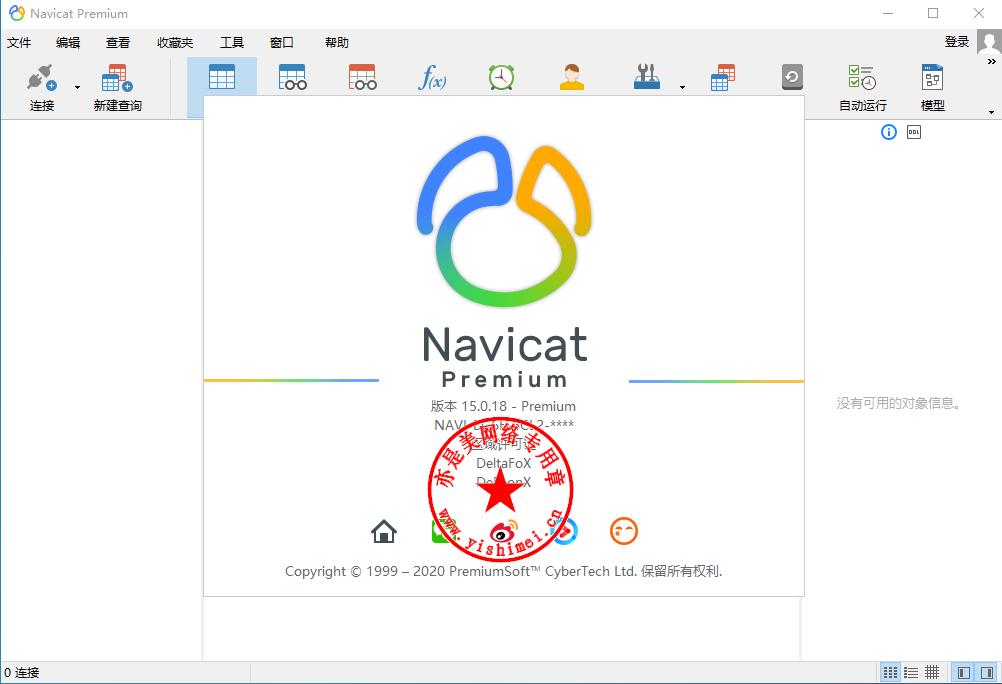Screen dimensions: 1002x684
Task: Open the Function f(x) toolbar icon
Action: pyautogui.click(x=432, y=77)
